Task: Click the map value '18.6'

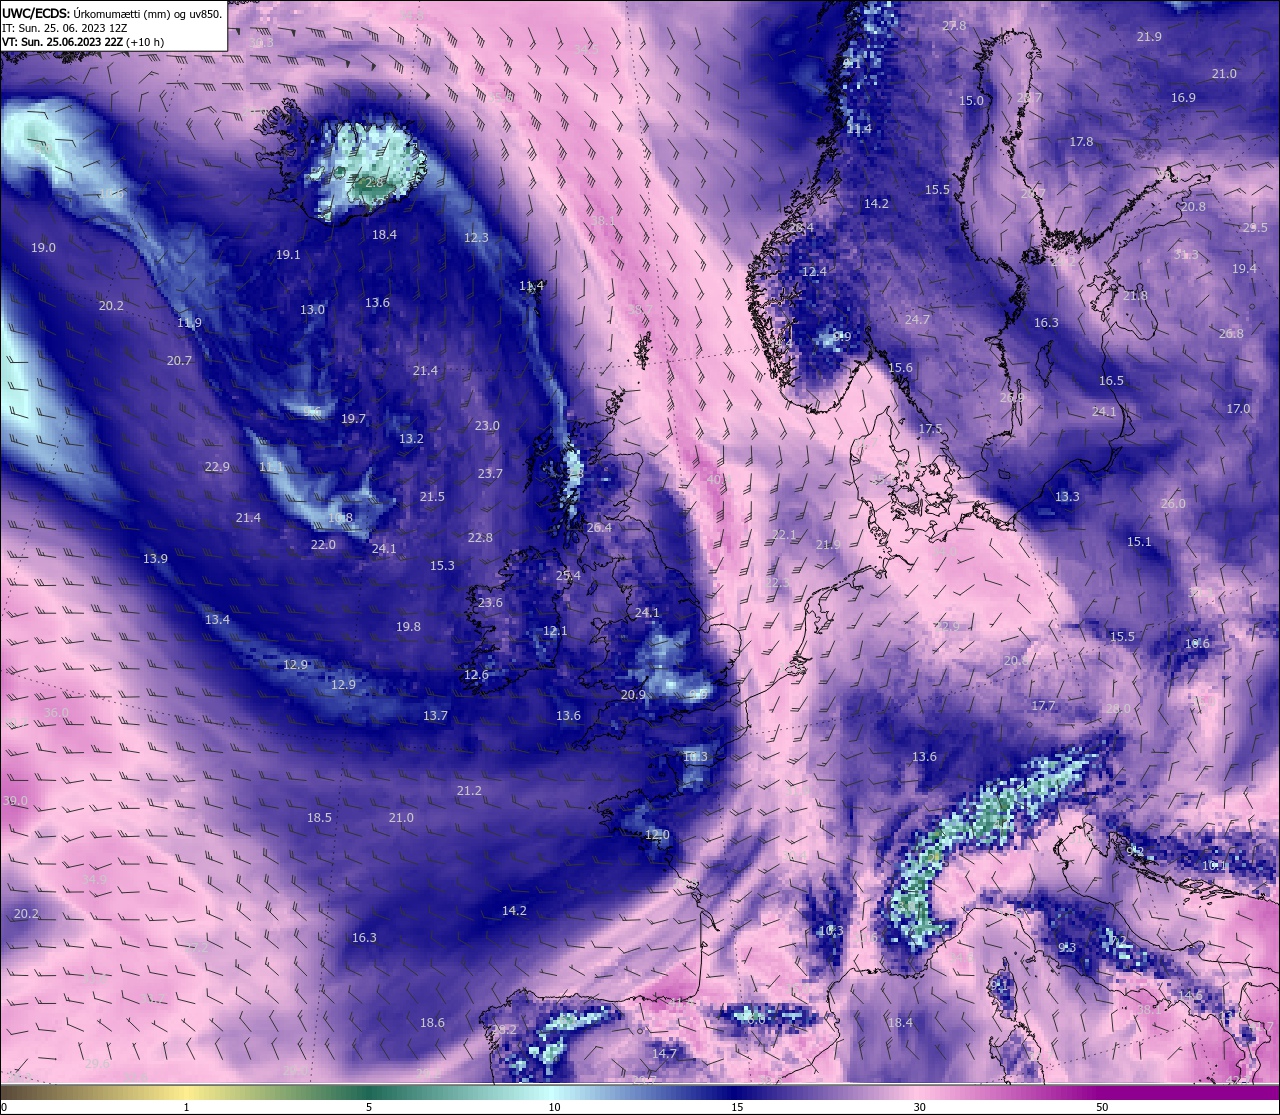Action: [x=432, y=1022]
